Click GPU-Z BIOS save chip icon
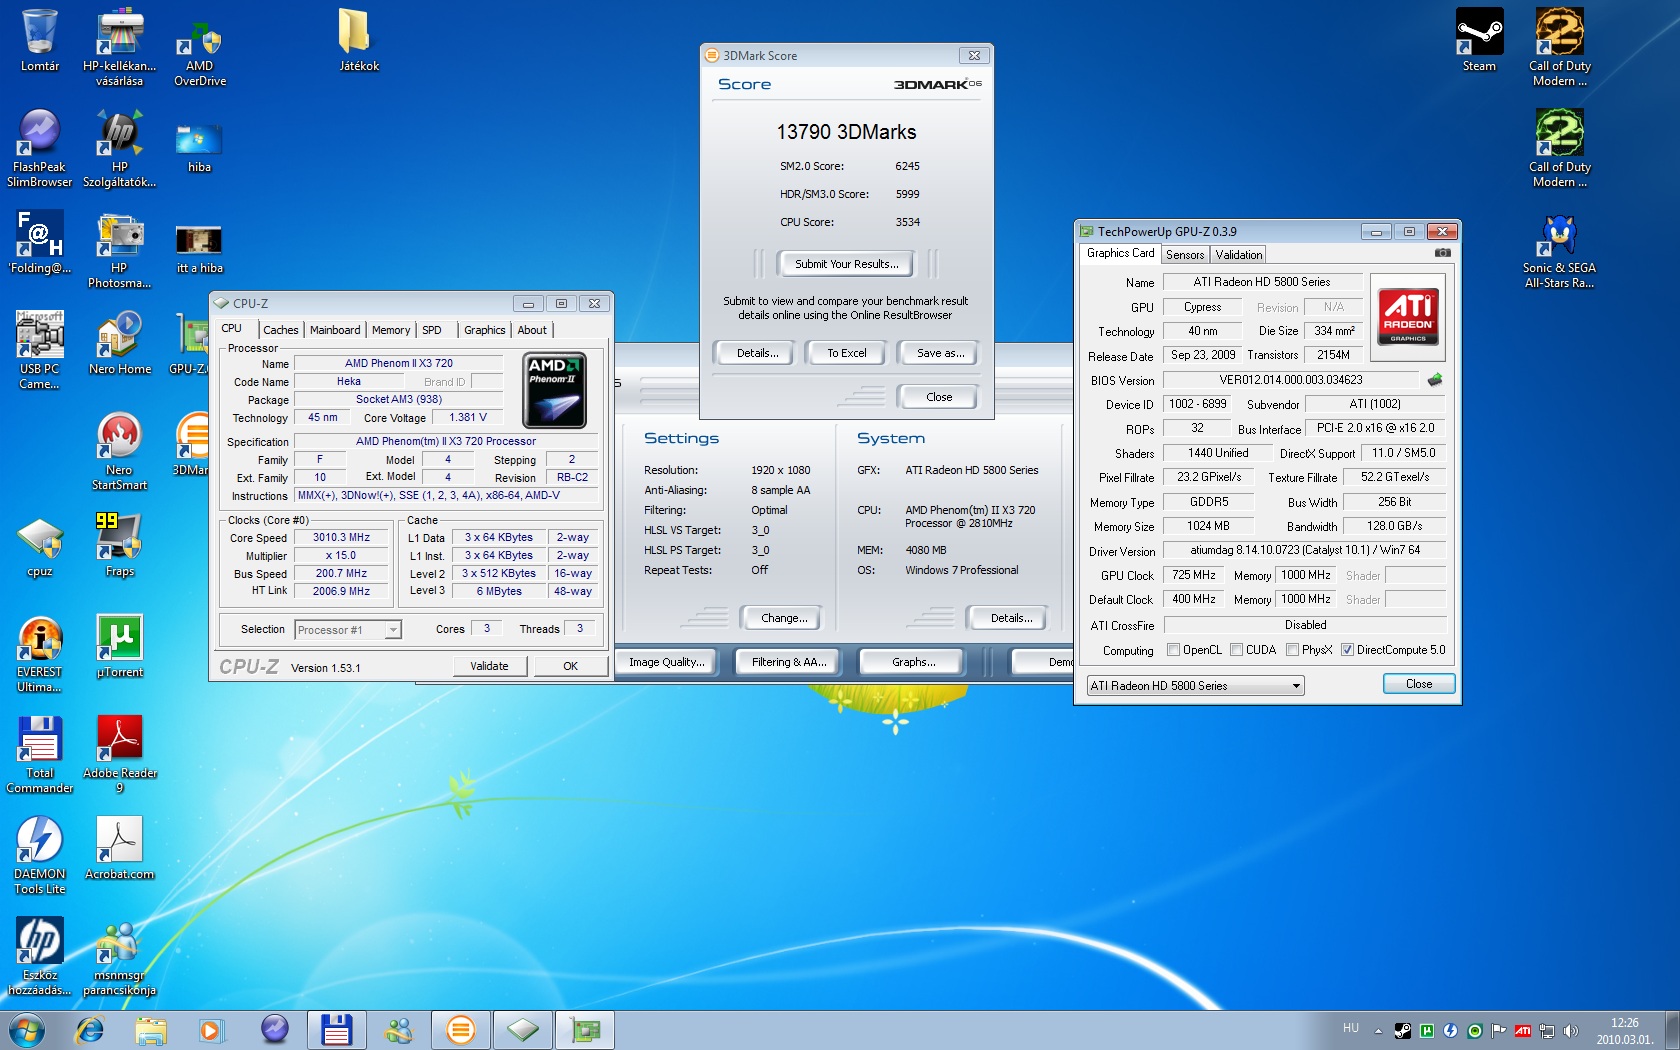The image size is (1680, 1050). [1434, 380]
